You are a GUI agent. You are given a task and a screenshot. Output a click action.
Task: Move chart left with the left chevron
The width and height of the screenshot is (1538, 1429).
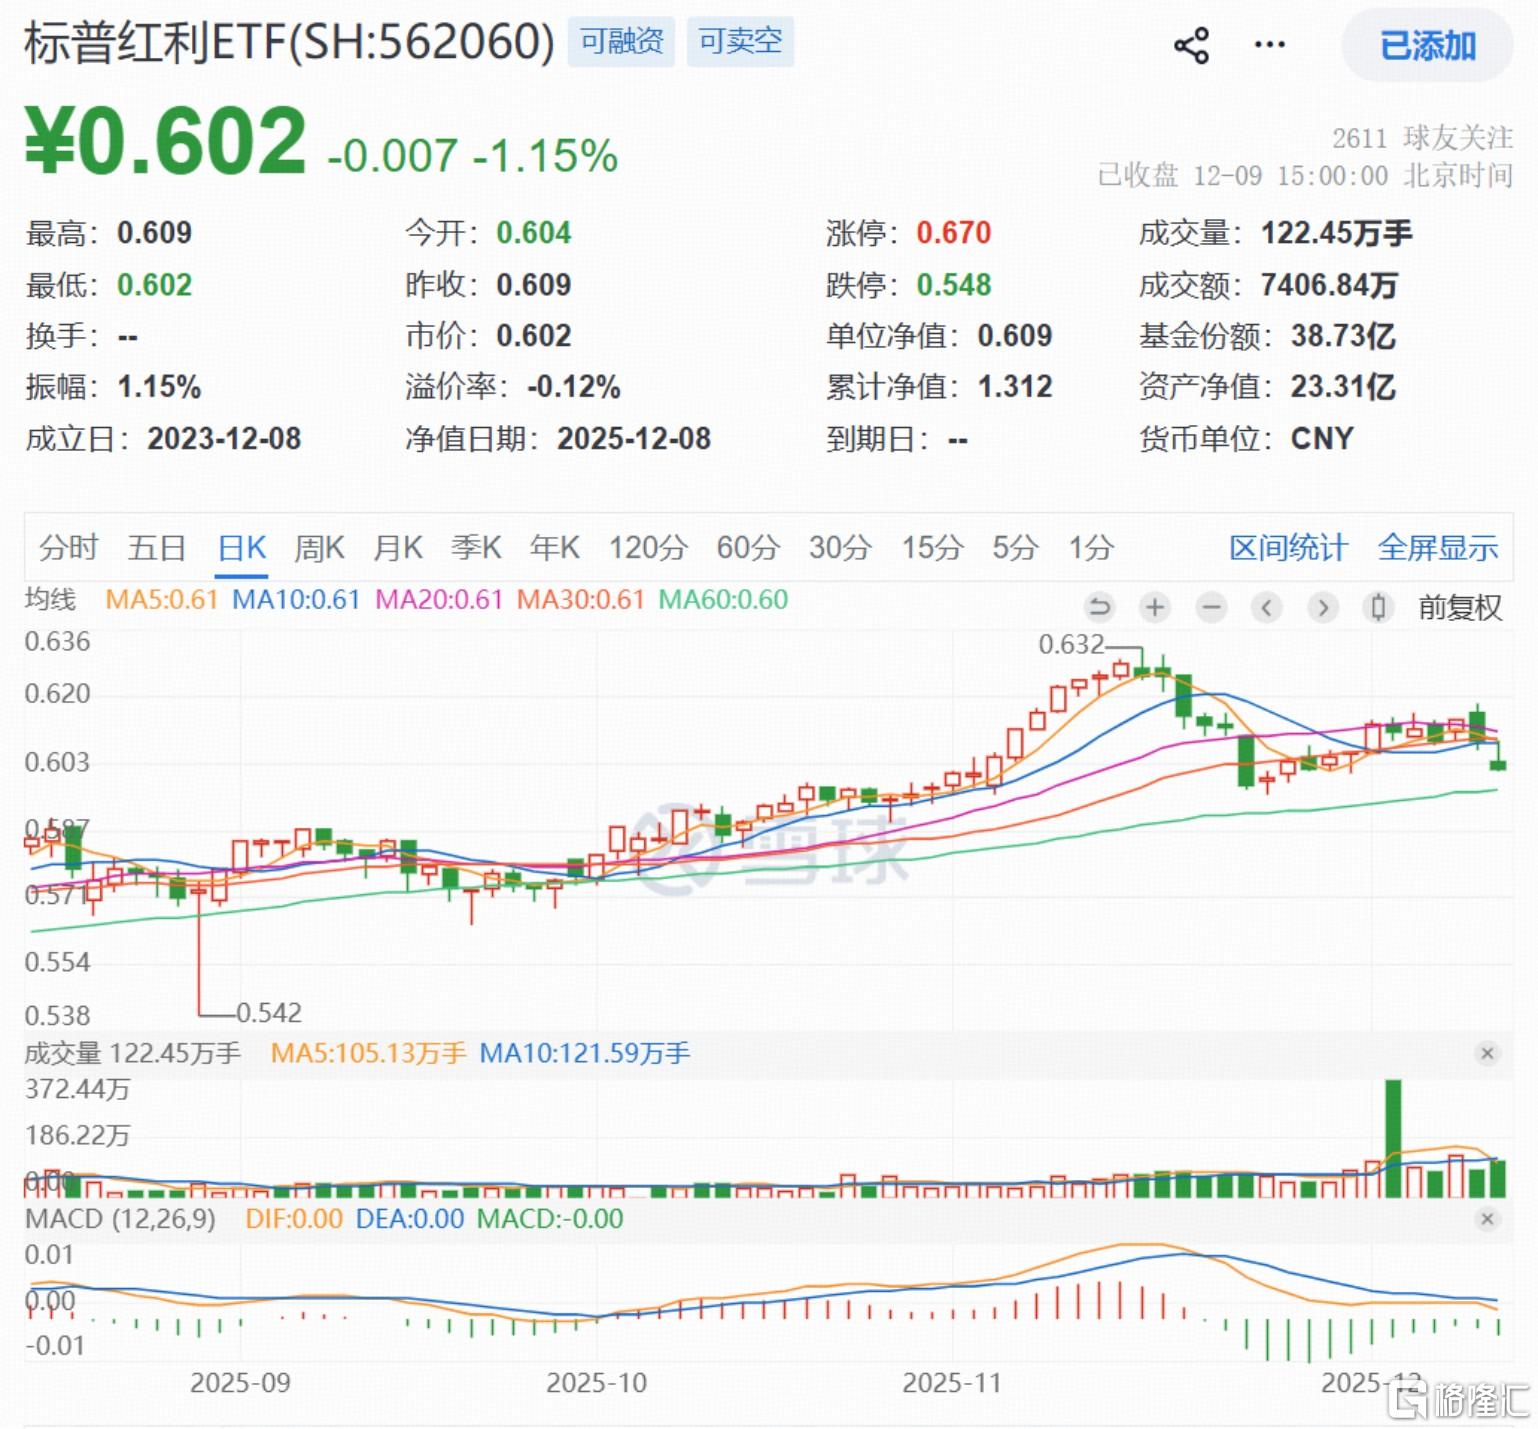1267,607
